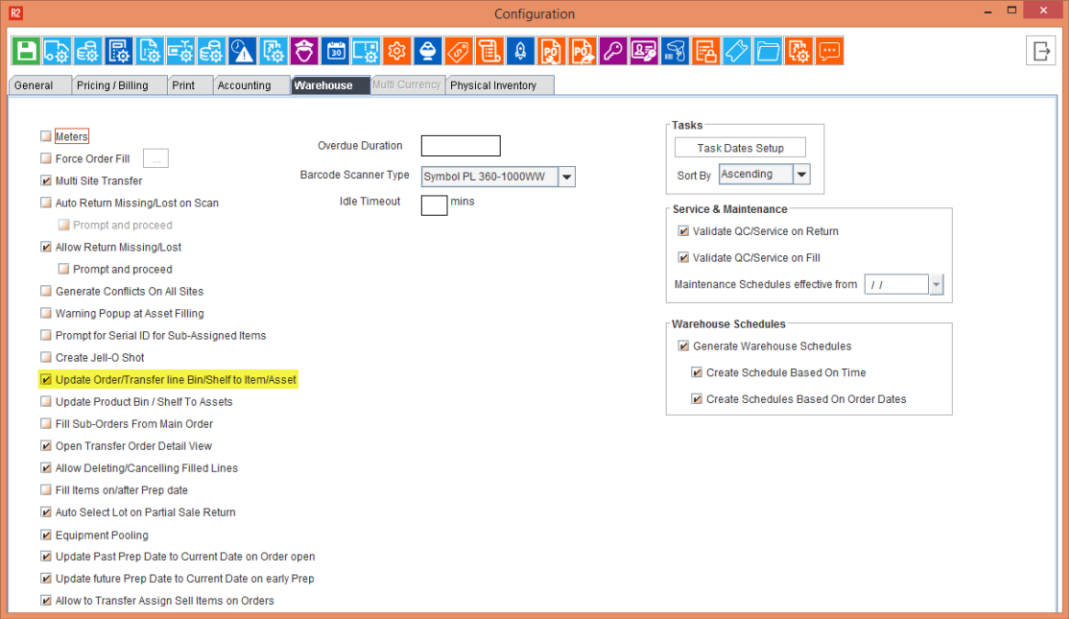The height and width of the screenshot is (619, 1069).
Task: Click the green Save icon
Action: pyautogui.click(x=25, y=51)
